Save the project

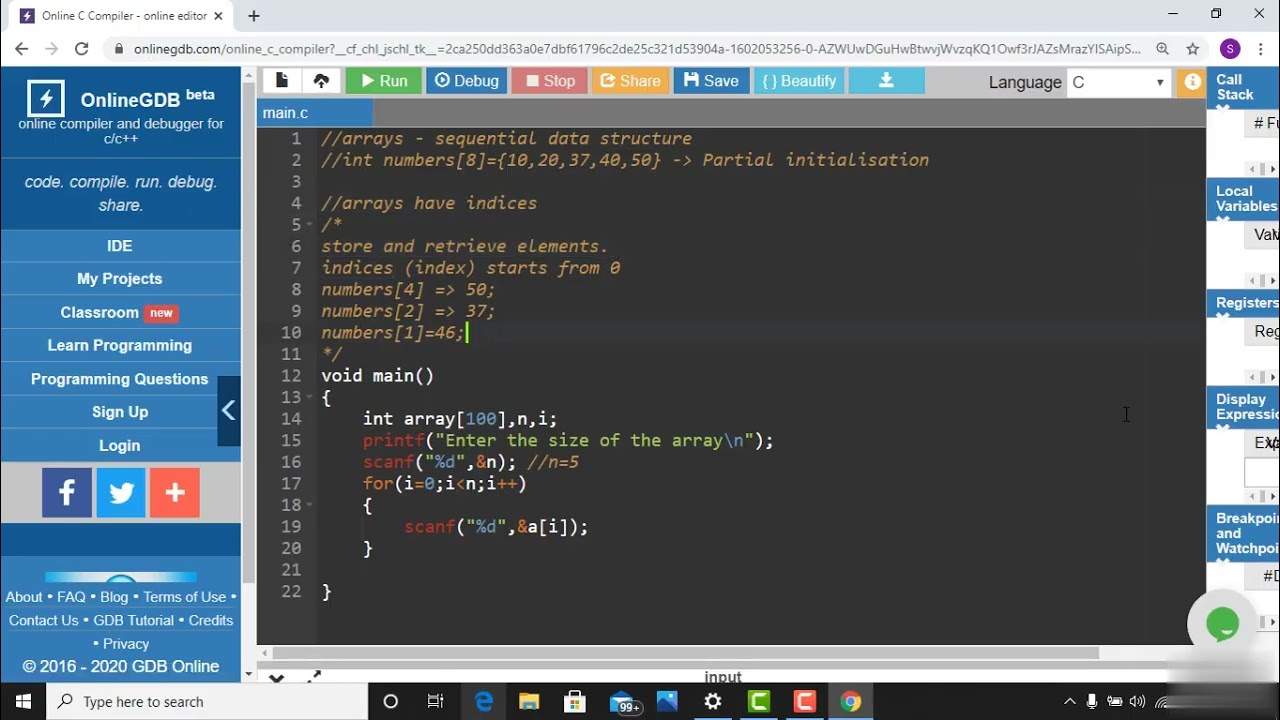[710, 81]
